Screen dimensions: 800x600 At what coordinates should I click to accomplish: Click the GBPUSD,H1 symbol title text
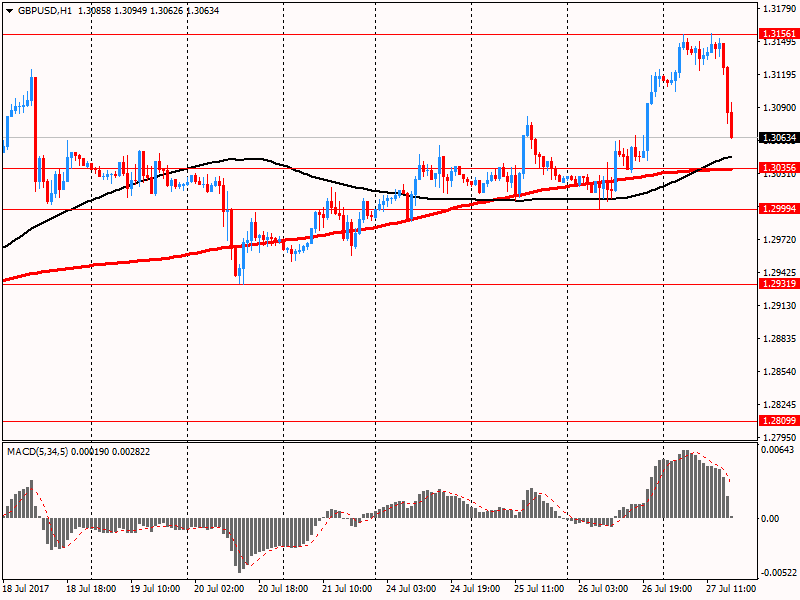pos(44,11)
